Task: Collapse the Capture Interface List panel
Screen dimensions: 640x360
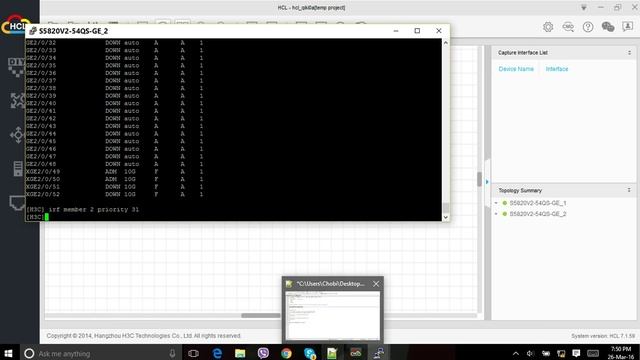Action: 629,53
